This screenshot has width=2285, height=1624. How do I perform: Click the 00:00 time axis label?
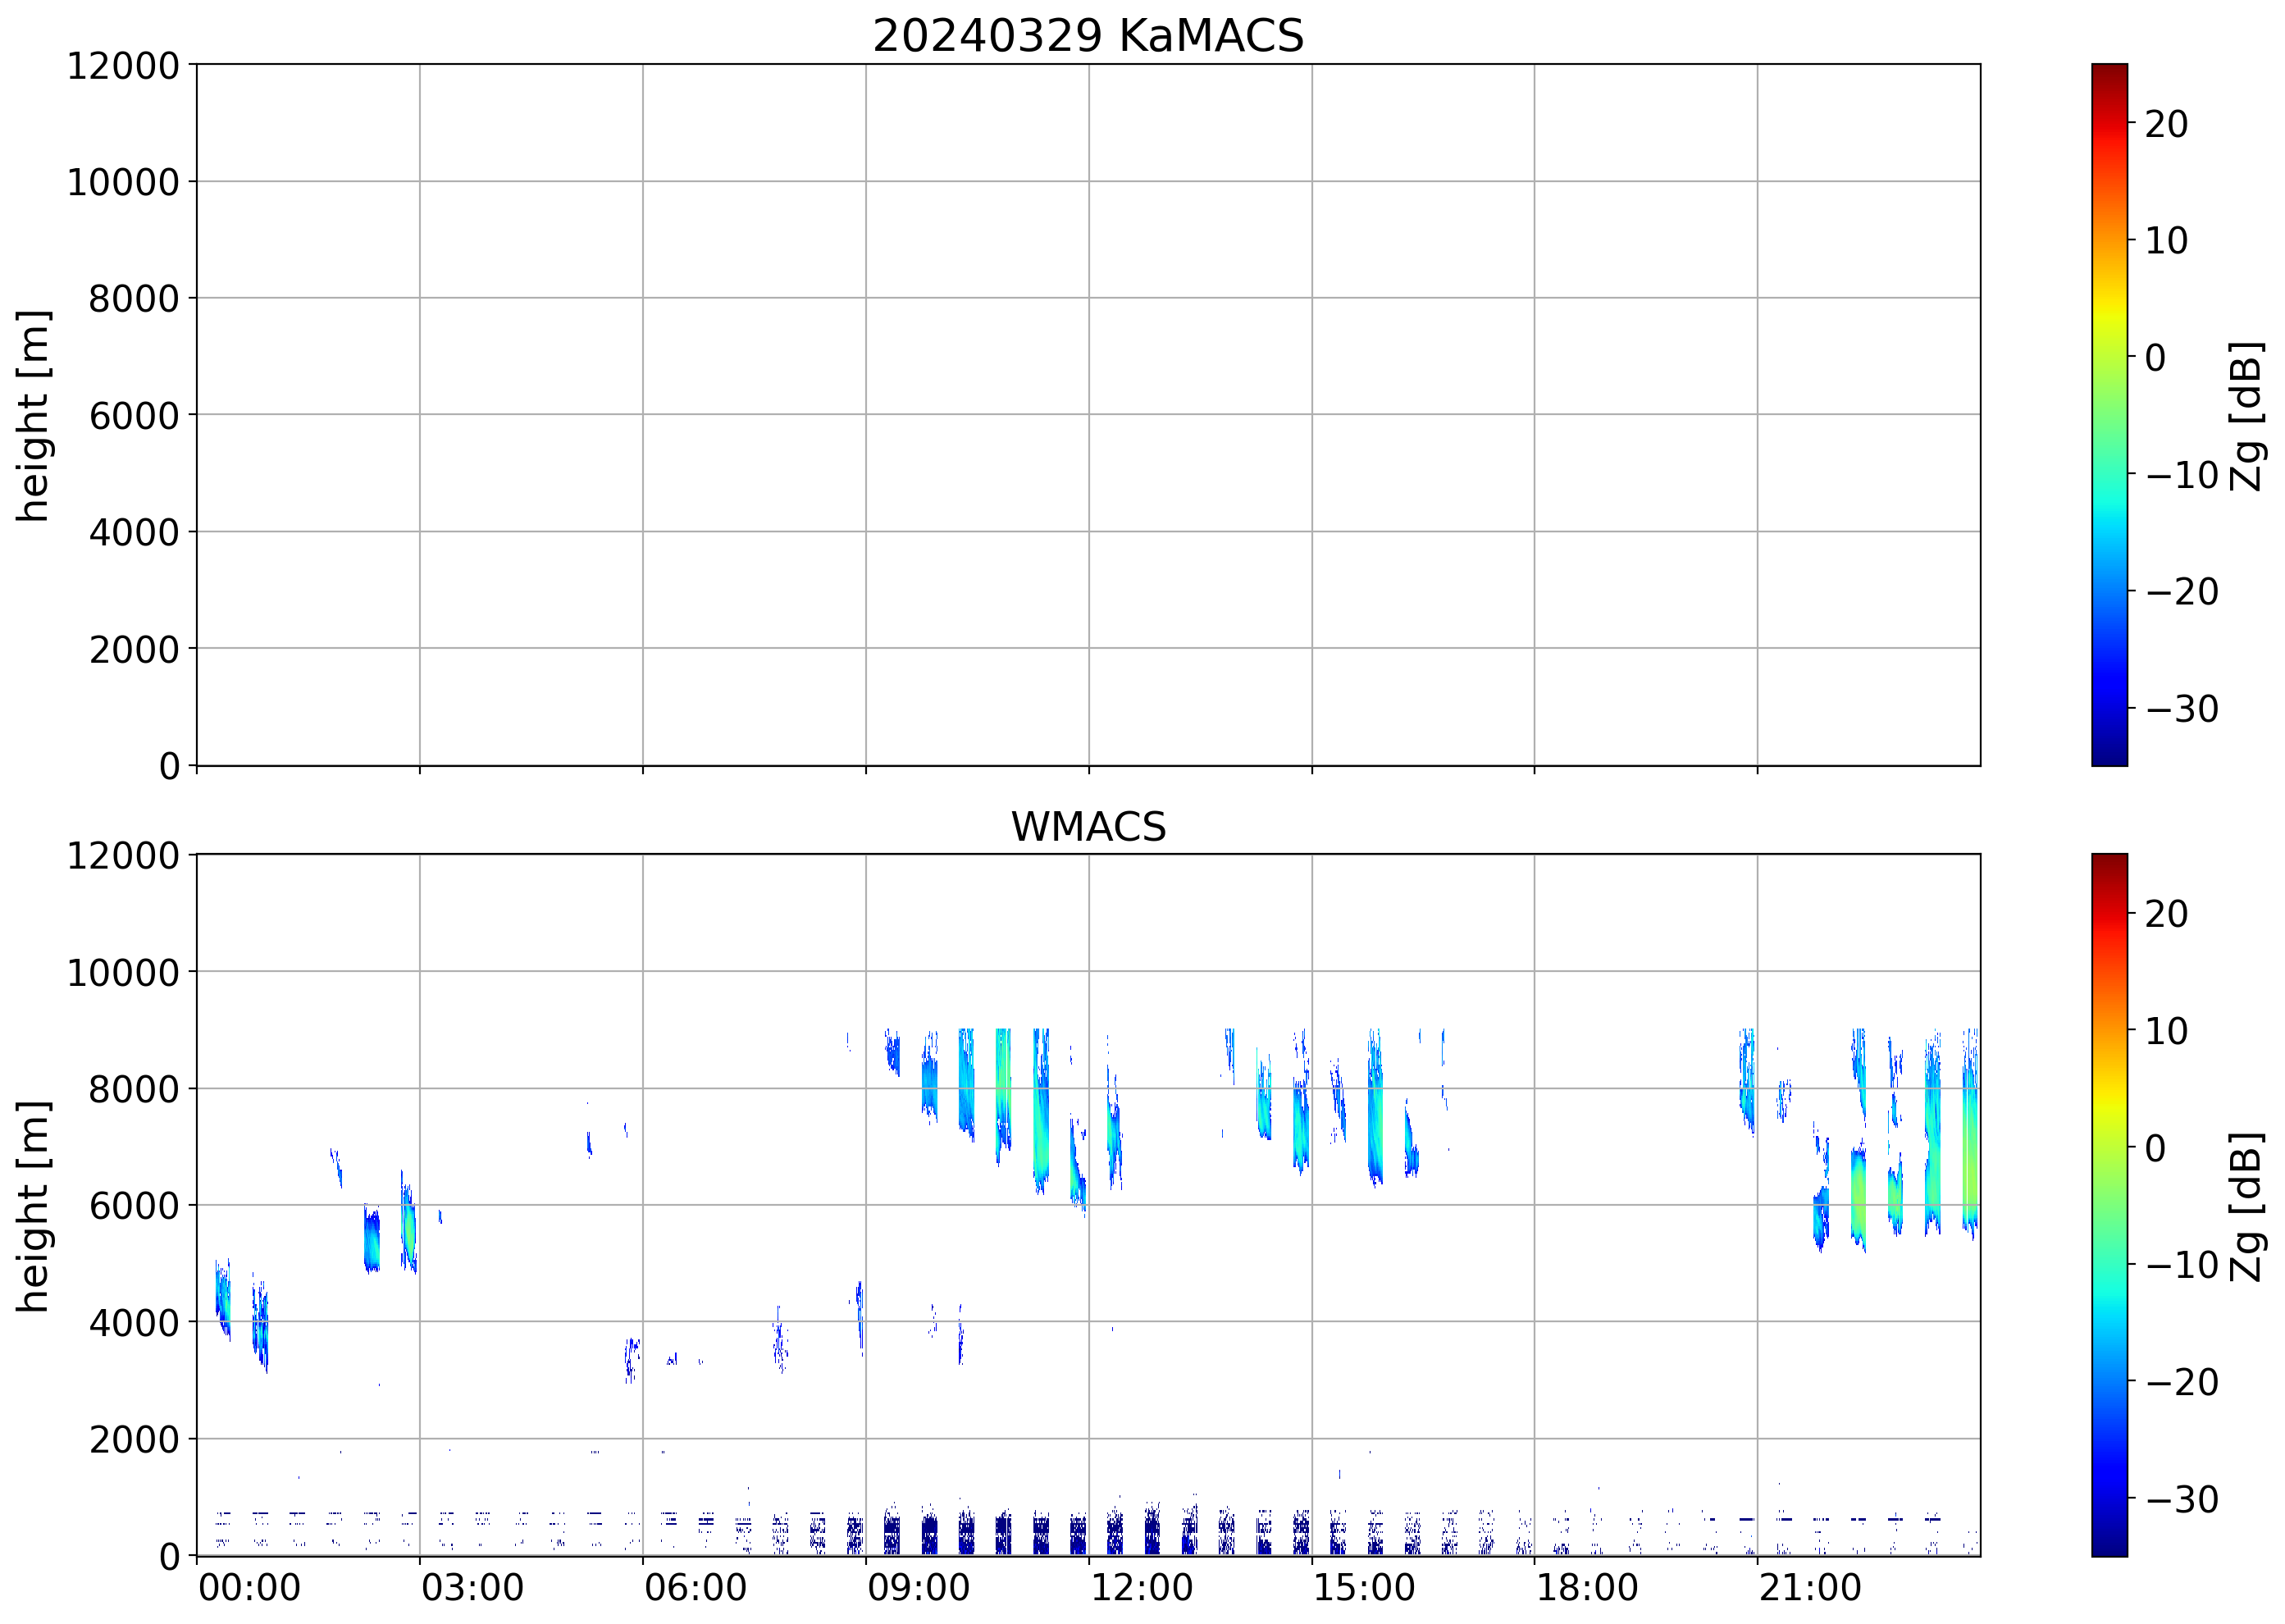point(249,1588)
